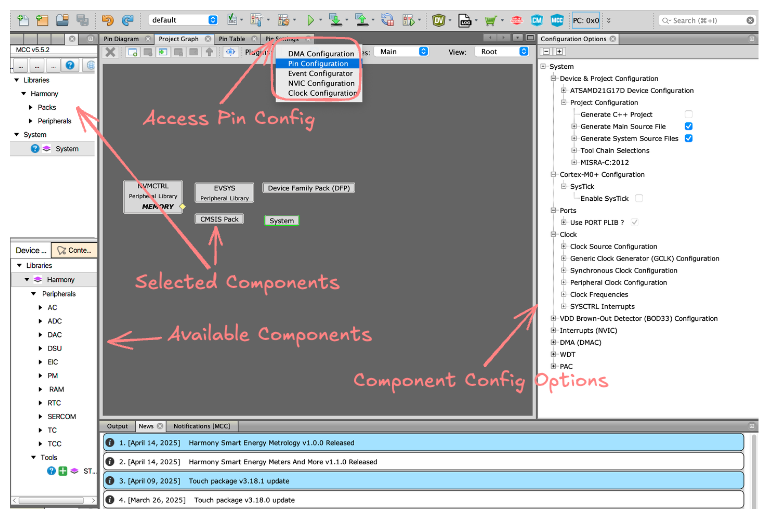Select DMA Configuration from plugins menu
Viewport: 768px width, 519px height.
[319, 53]
